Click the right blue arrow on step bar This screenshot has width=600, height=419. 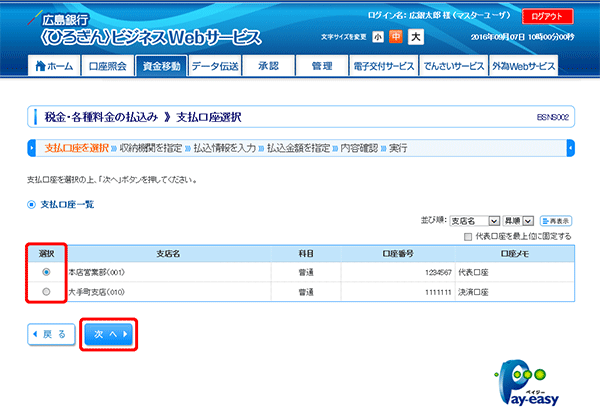[571, 148]
